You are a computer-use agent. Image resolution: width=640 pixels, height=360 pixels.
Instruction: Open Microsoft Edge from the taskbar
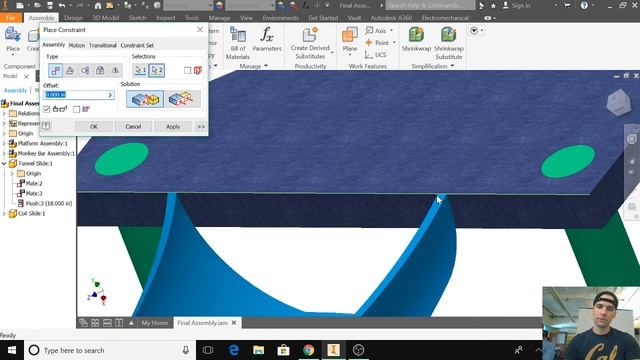pos(233,350)
